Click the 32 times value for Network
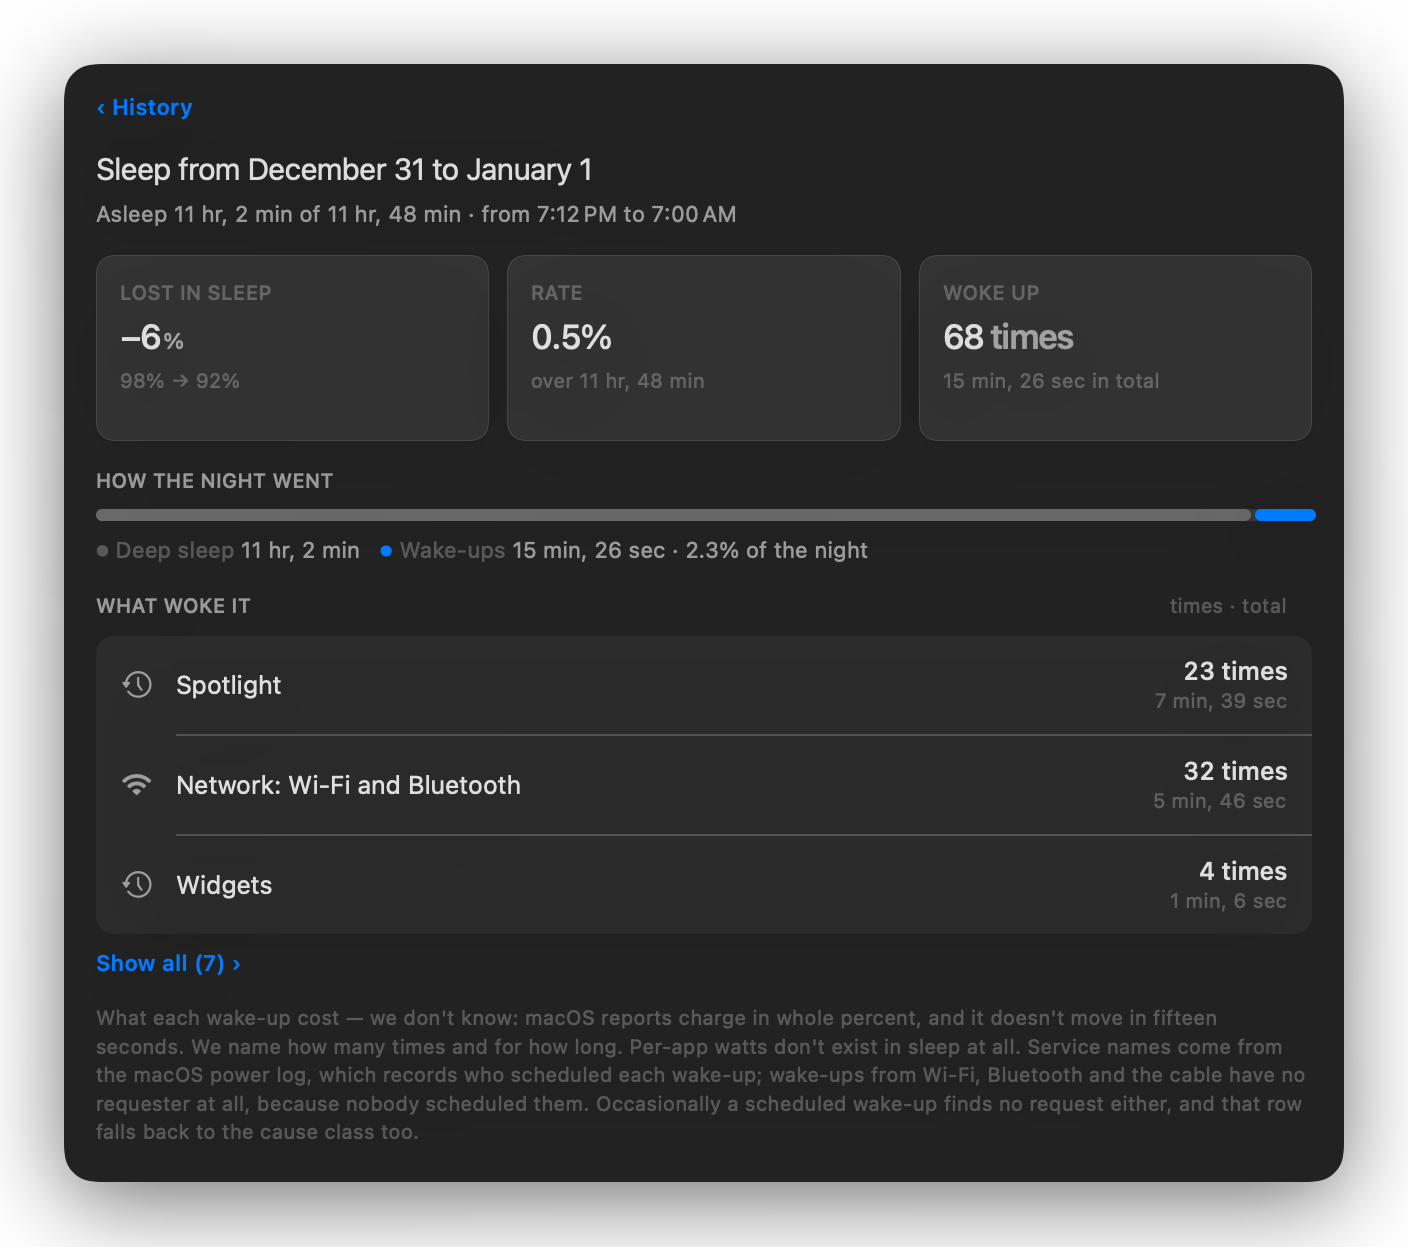1408x1247 pixels. coord(1235,771)
